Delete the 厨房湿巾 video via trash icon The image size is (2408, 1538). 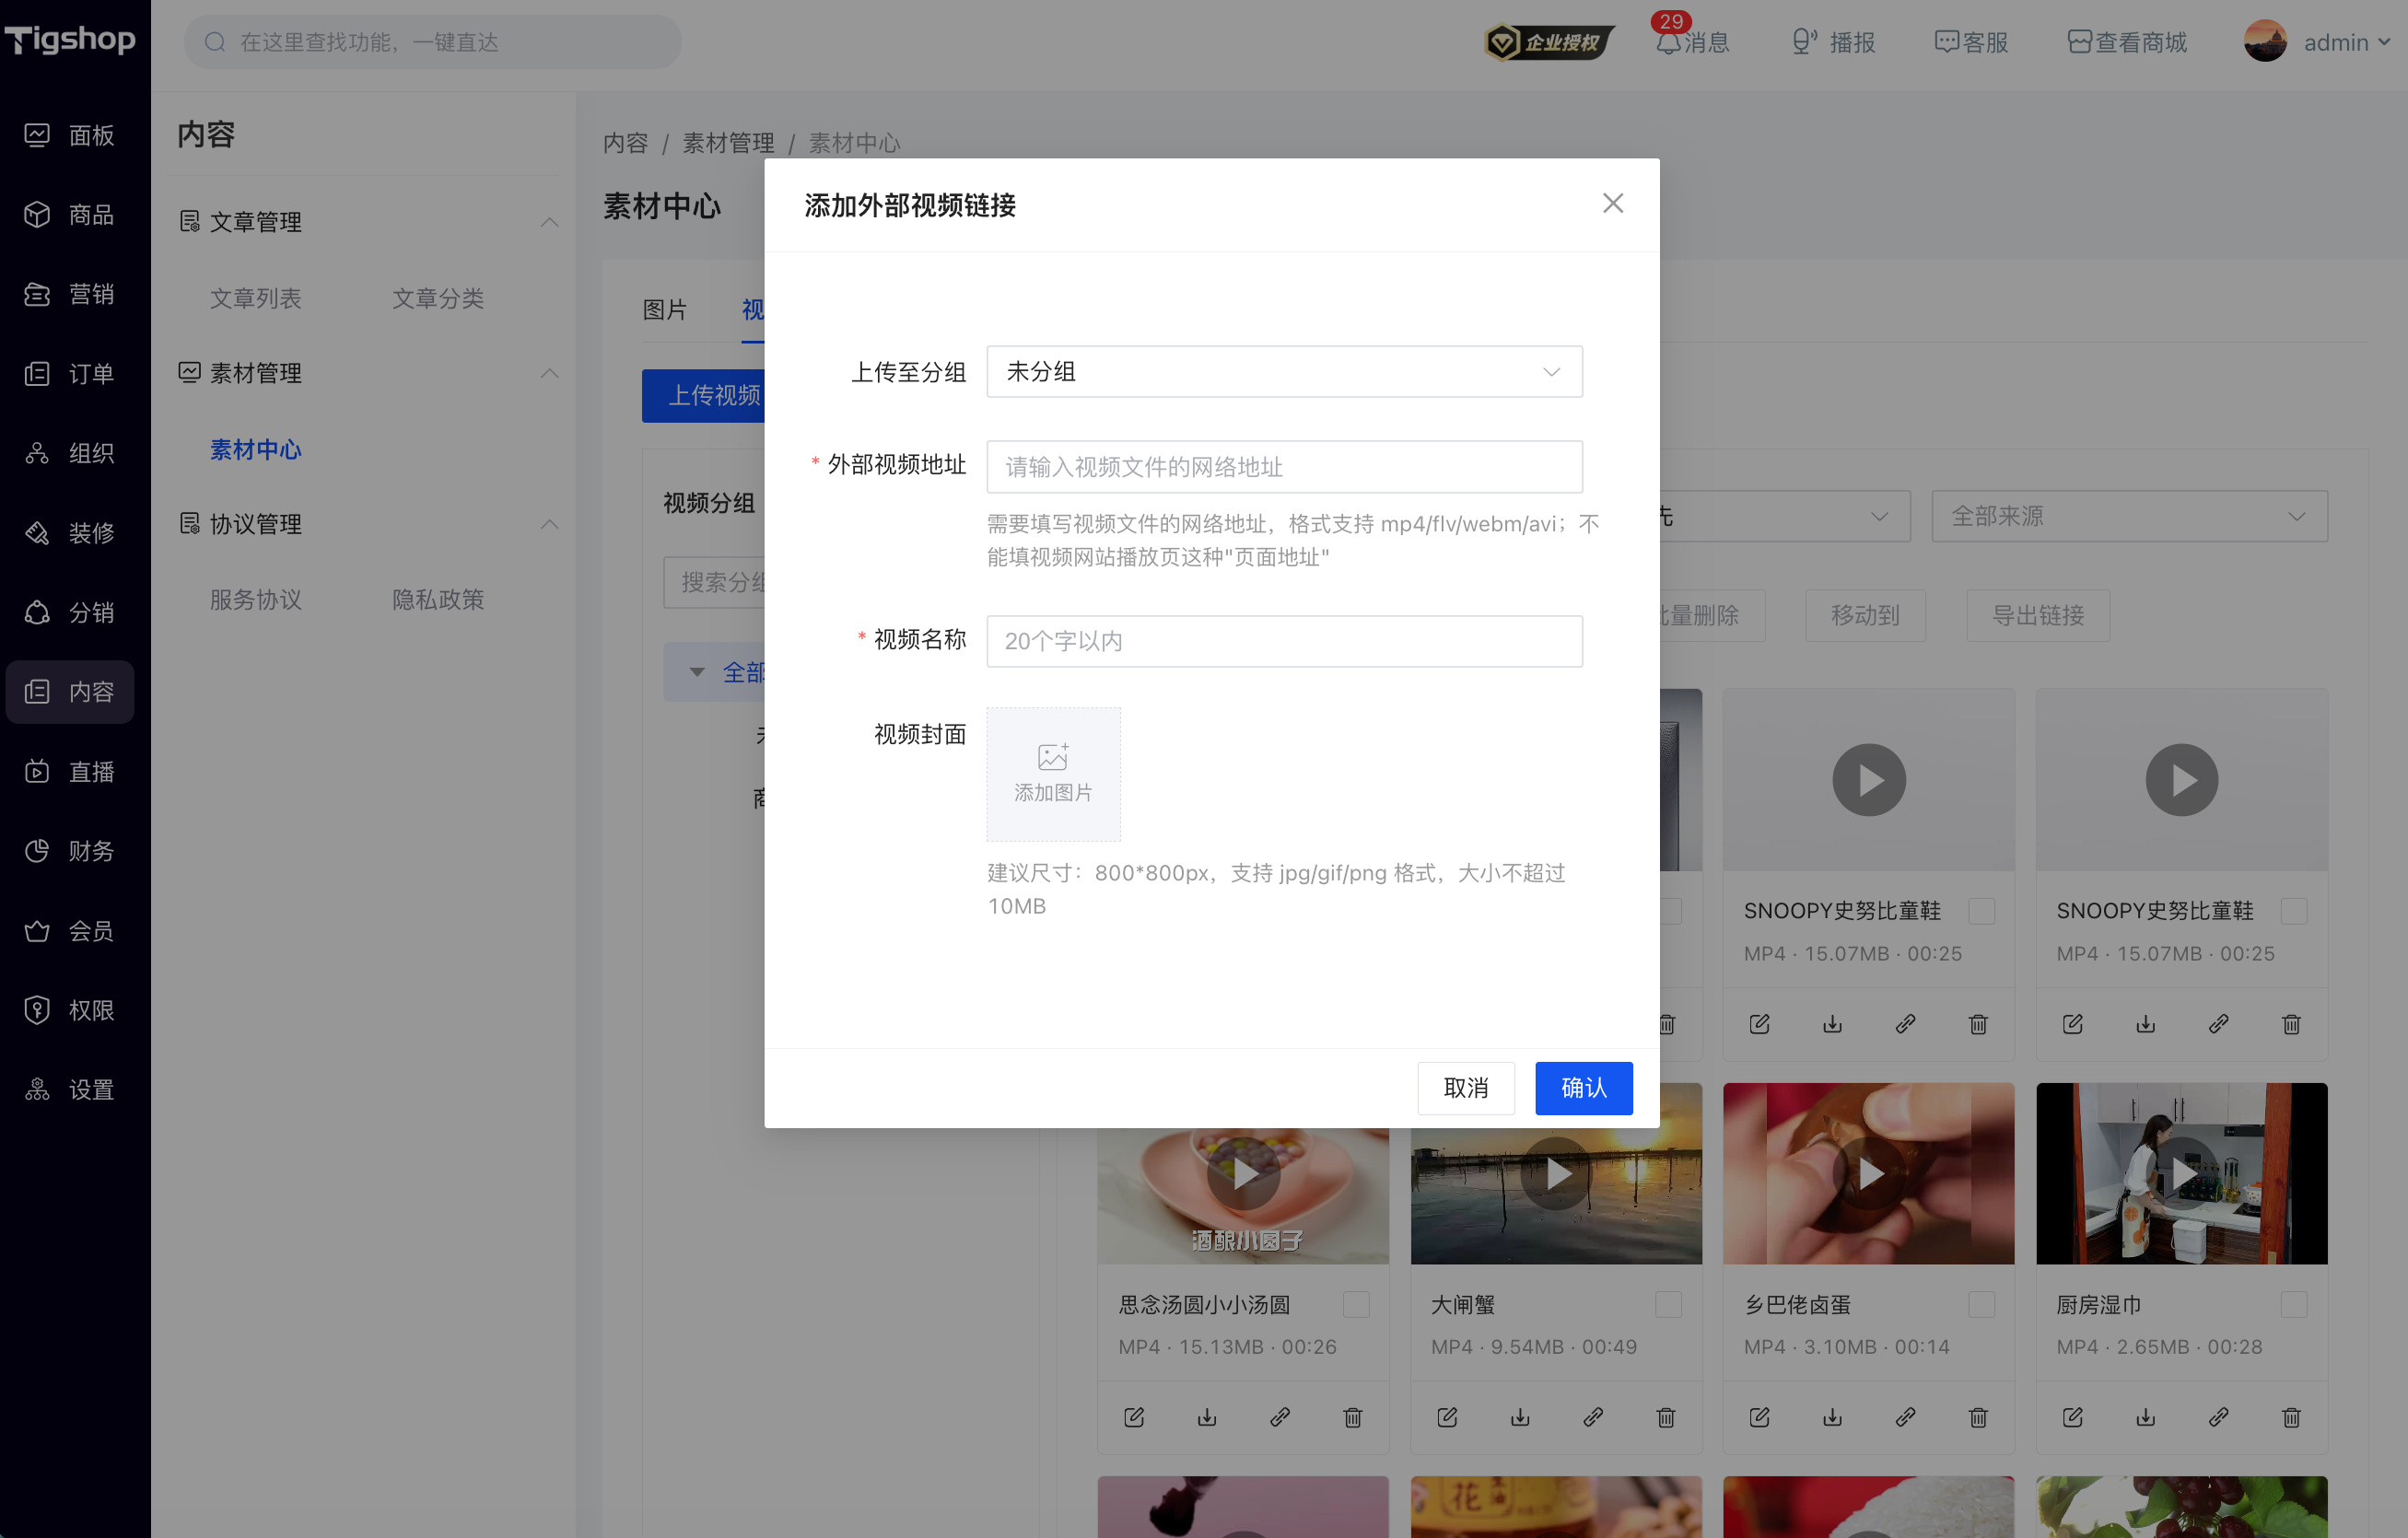(2291, 1417)
